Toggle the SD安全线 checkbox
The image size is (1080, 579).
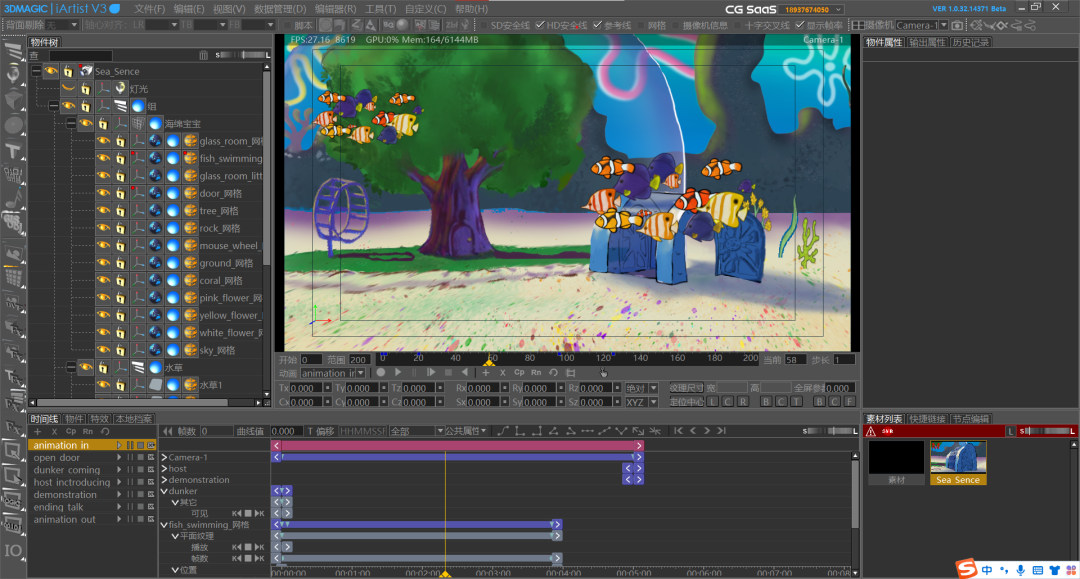point(484,25)
